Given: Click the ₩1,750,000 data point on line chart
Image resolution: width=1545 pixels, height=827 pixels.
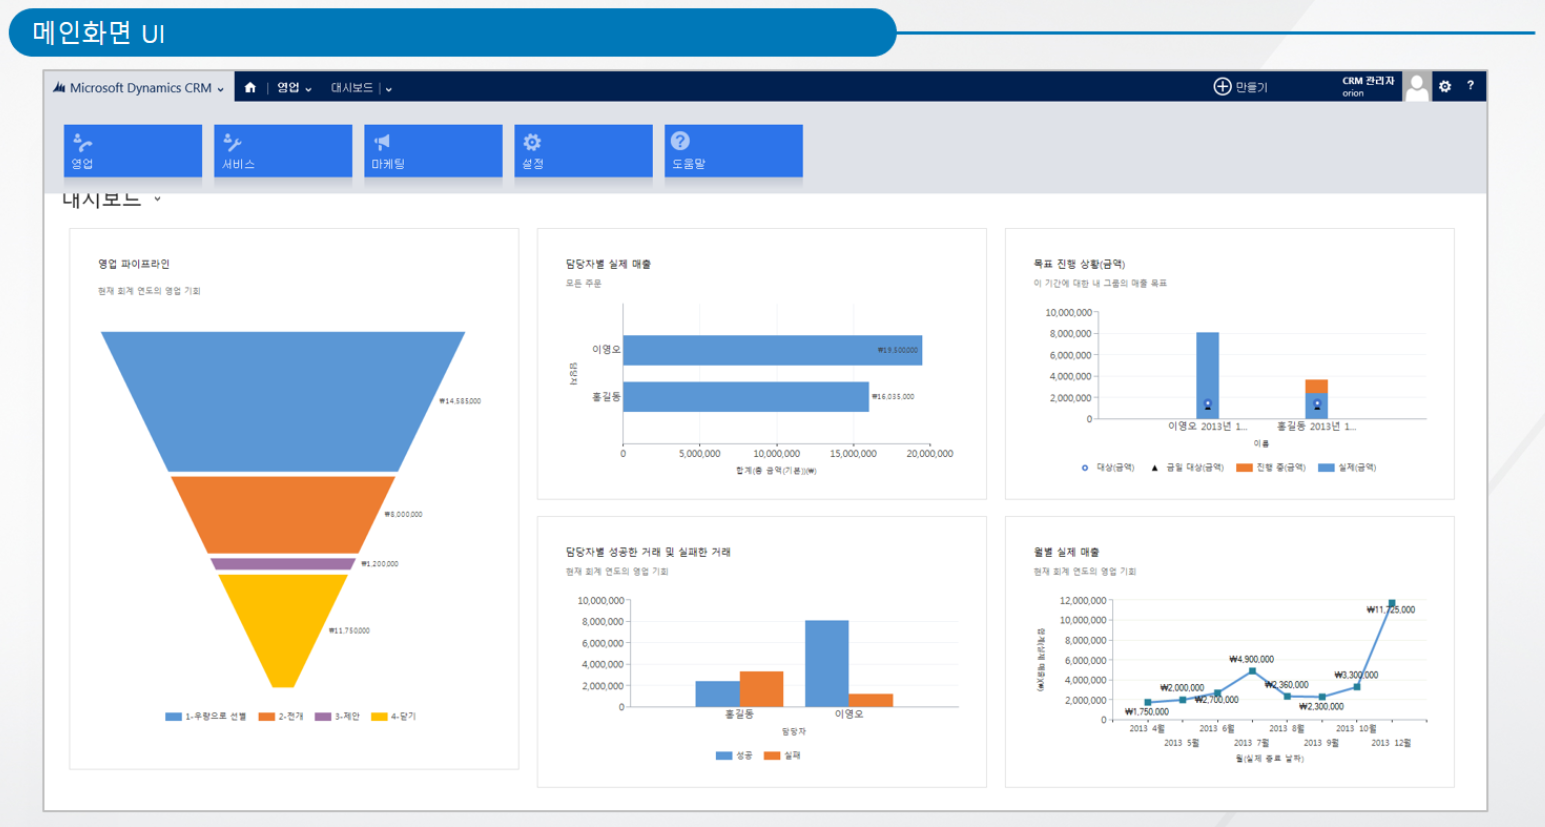Looking at the screenshot, I should click(x=1147, y=702).
